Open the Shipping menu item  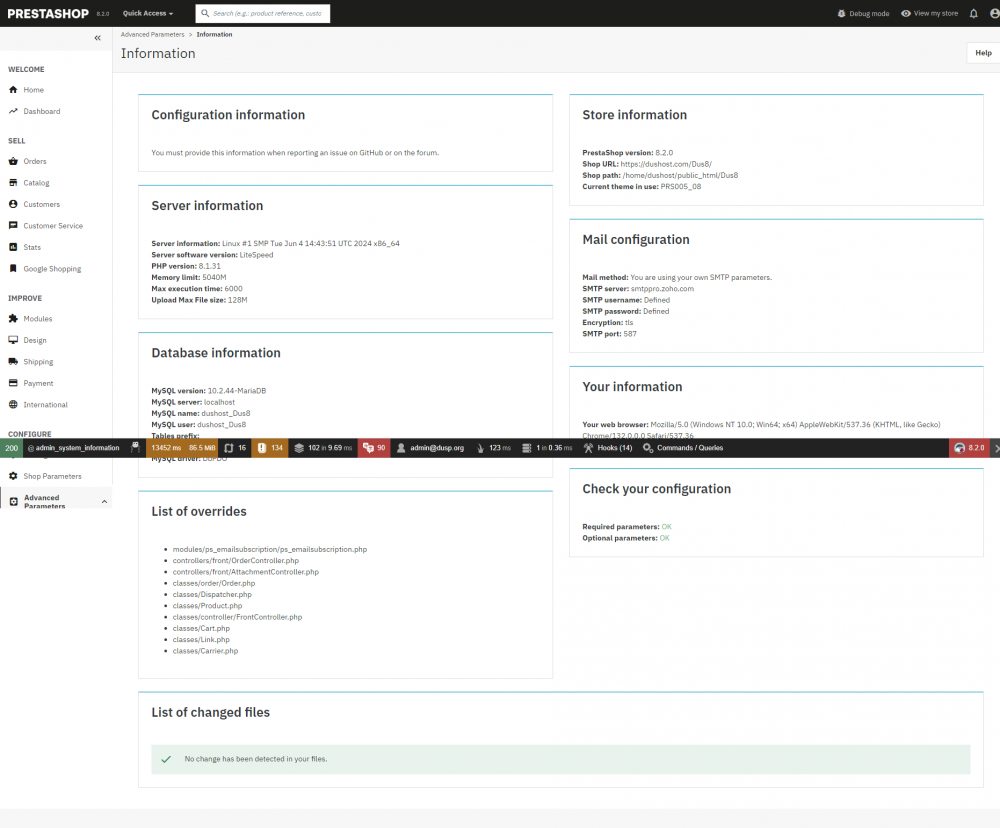pos(38,362)
